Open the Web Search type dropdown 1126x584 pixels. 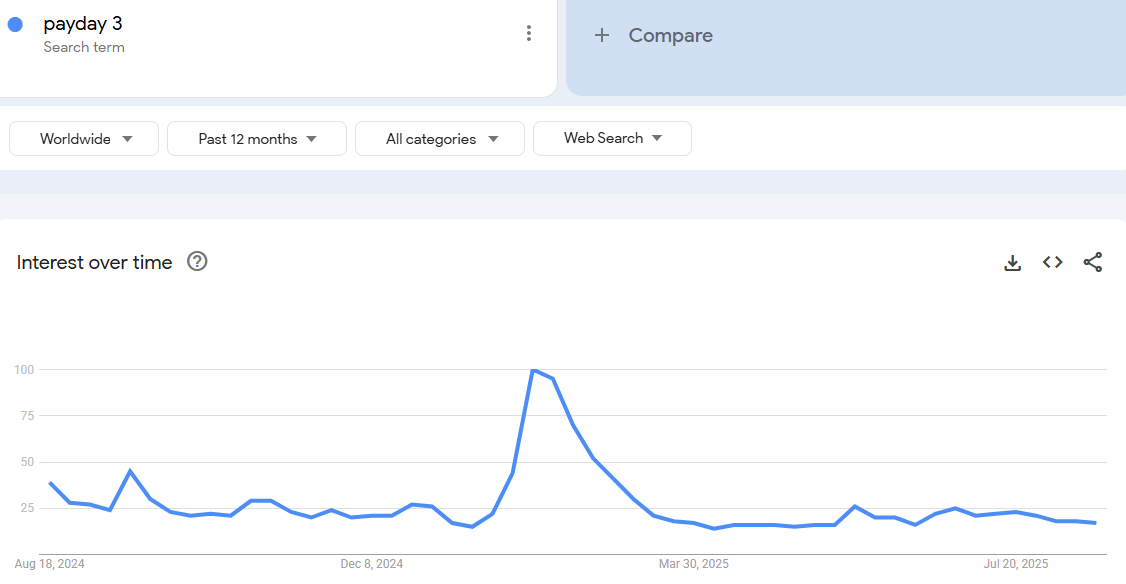click(x=612, y=138)
